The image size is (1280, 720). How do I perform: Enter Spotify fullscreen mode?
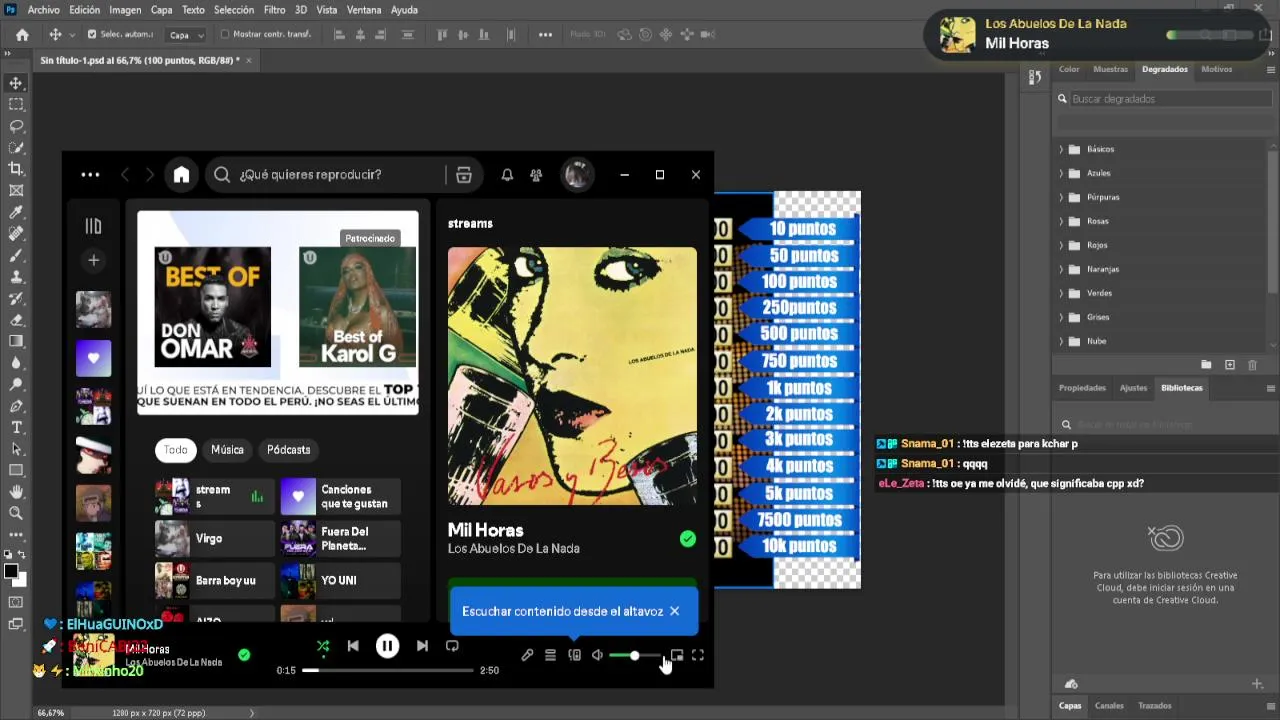(698, 656)
